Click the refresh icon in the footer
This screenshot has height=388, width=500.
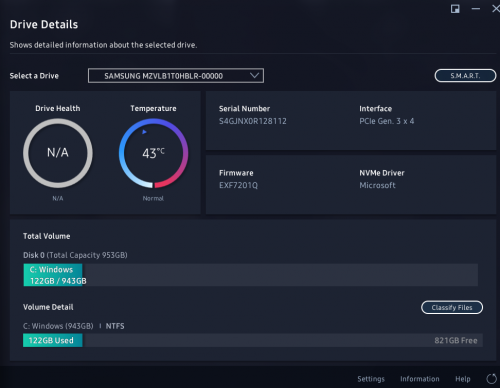tap(491, 379)
